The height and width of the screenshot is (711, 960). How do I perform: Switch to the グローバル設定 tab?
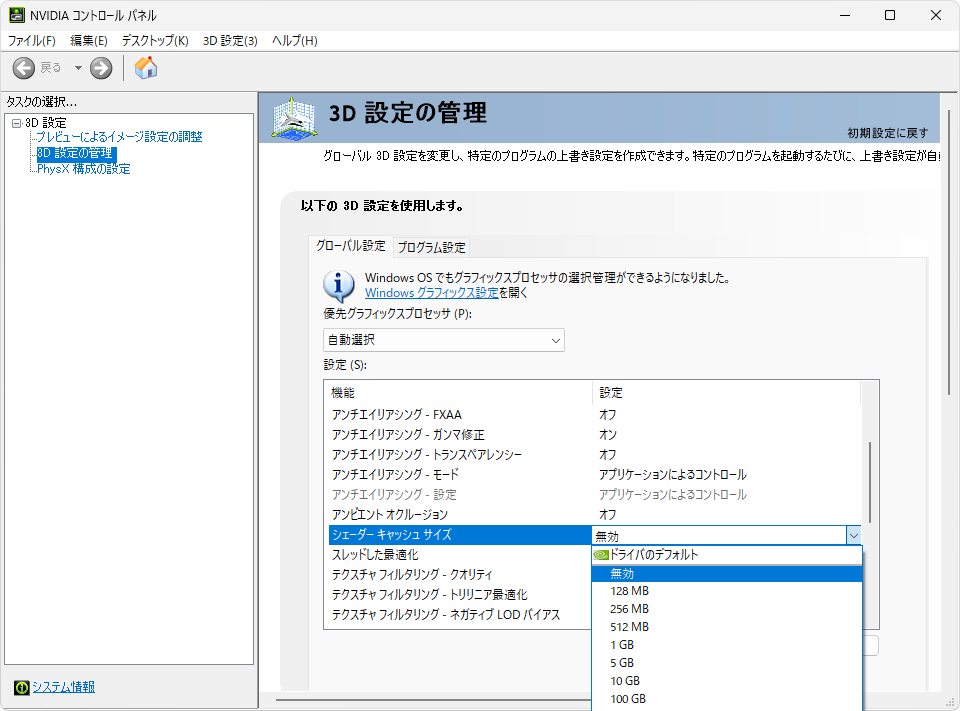click(x=351, y=246)
